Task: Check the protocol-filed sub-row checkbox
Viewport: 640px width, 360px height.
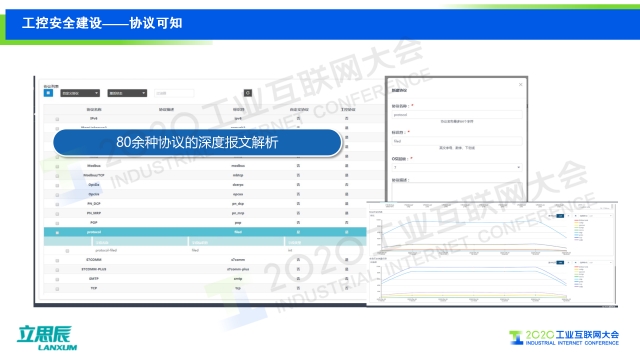Action: click(x=67, y=251)
